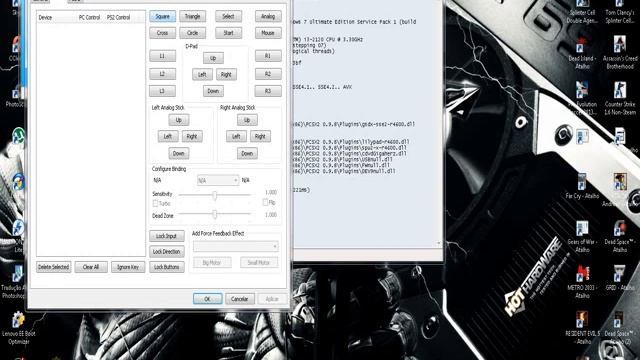Select the green WhatsApp-style desktop icon

(x=18, y=136)
